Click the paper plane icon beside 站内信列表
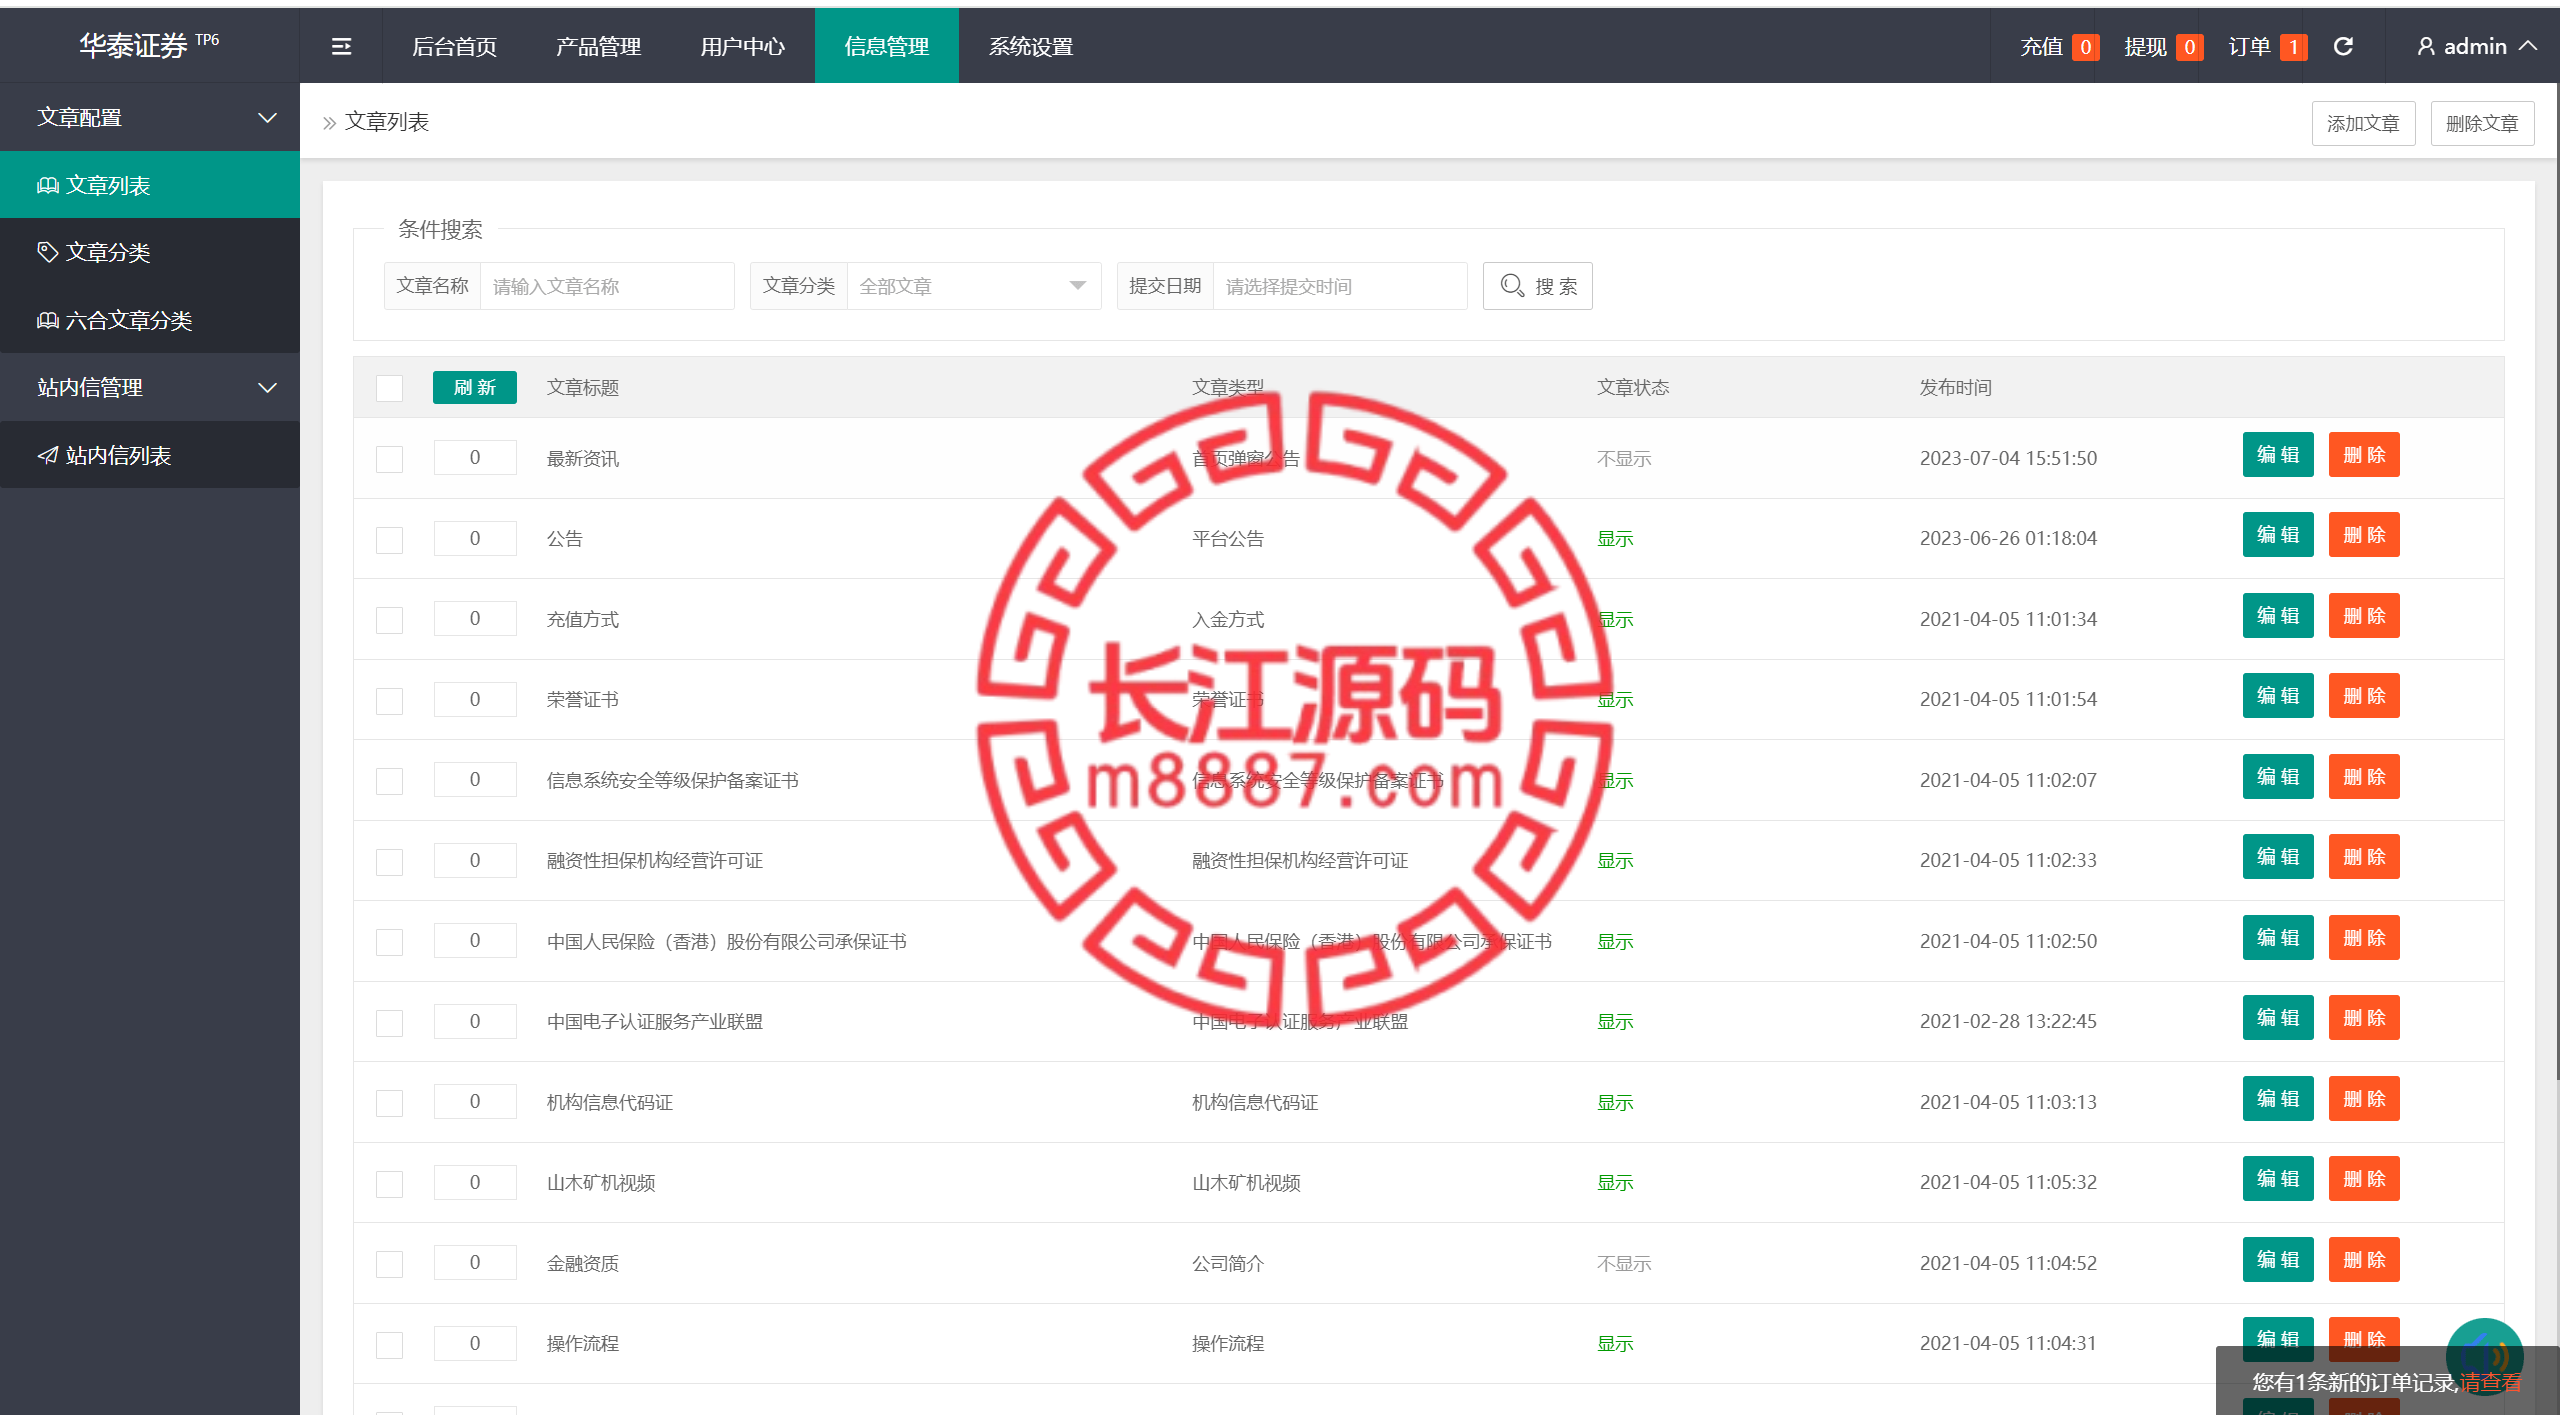 click(x=47, y=455)
